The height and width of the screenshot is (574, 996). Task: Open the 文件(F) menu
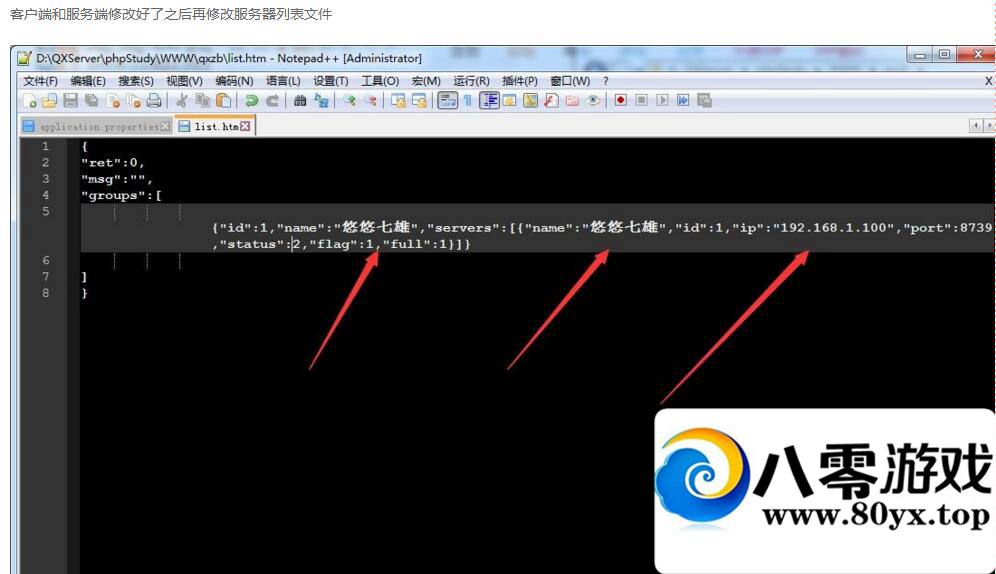40,81
